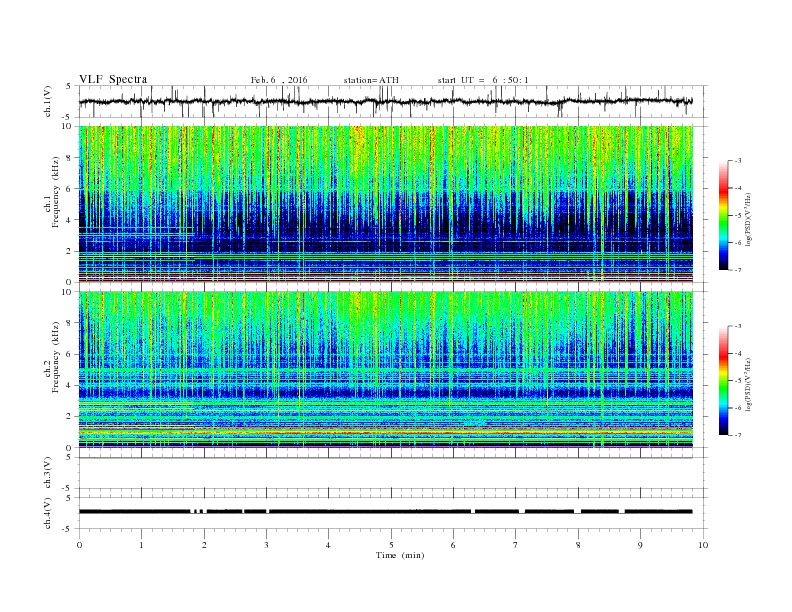Image resolution: width=792 pixels, height=612 pixels.
Task: Click the "10" tick on the time axis
Action: [x=703, y=545]
